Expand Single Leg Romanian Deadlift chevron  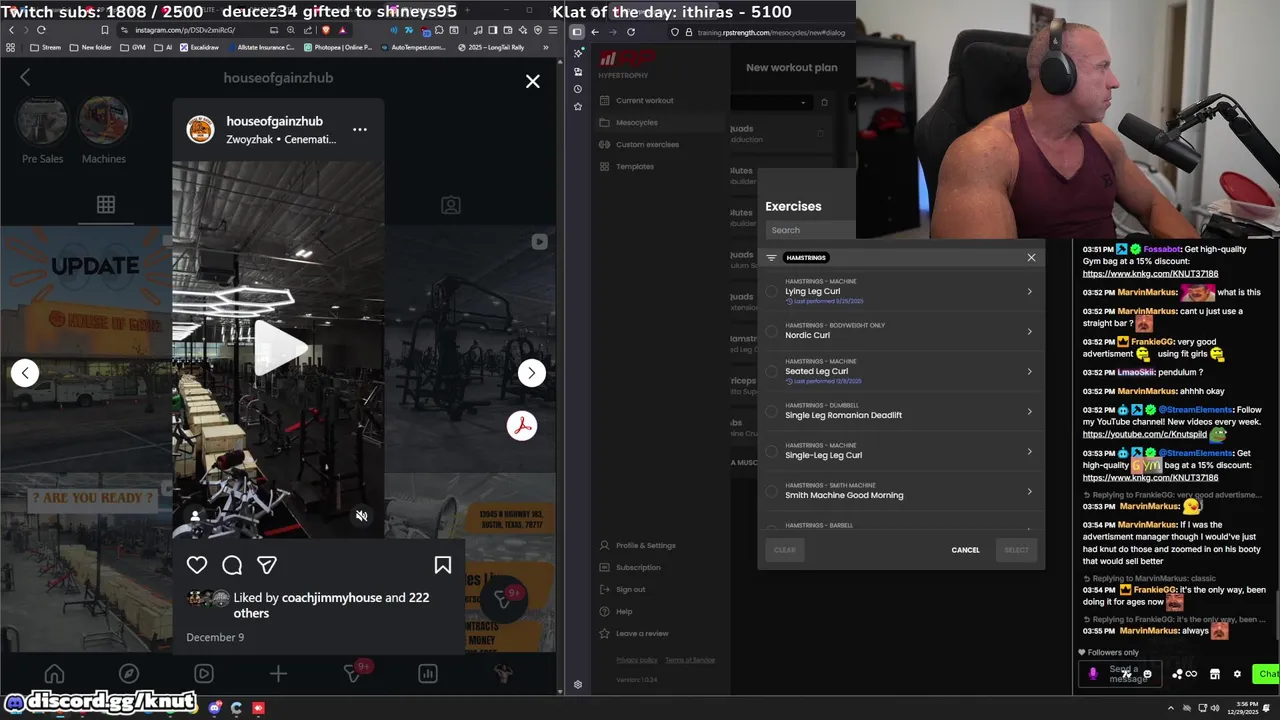click(1029, 411)
